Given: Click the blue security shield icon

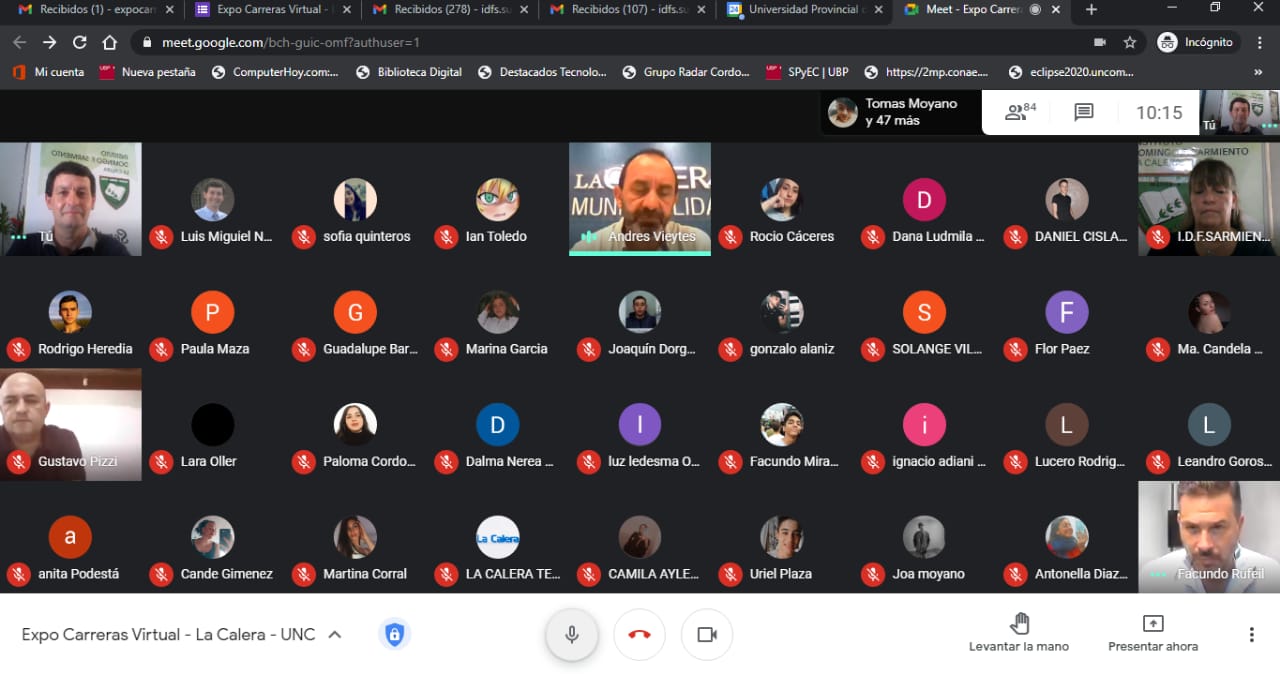Looking at the screenshot, I should pos(395,635).
